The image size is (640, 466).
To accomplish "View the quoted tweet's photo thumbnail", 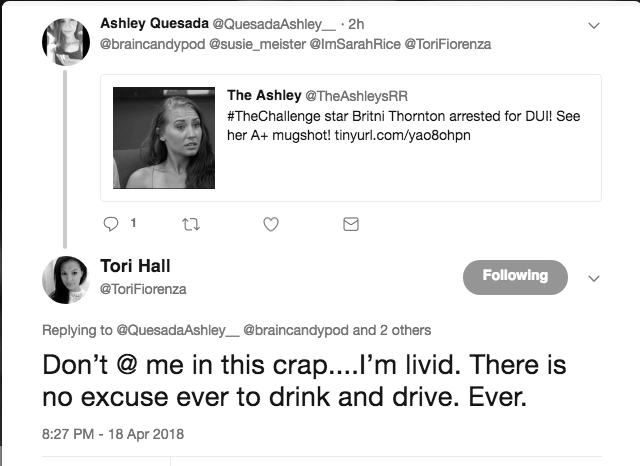I will pos(164,138).
